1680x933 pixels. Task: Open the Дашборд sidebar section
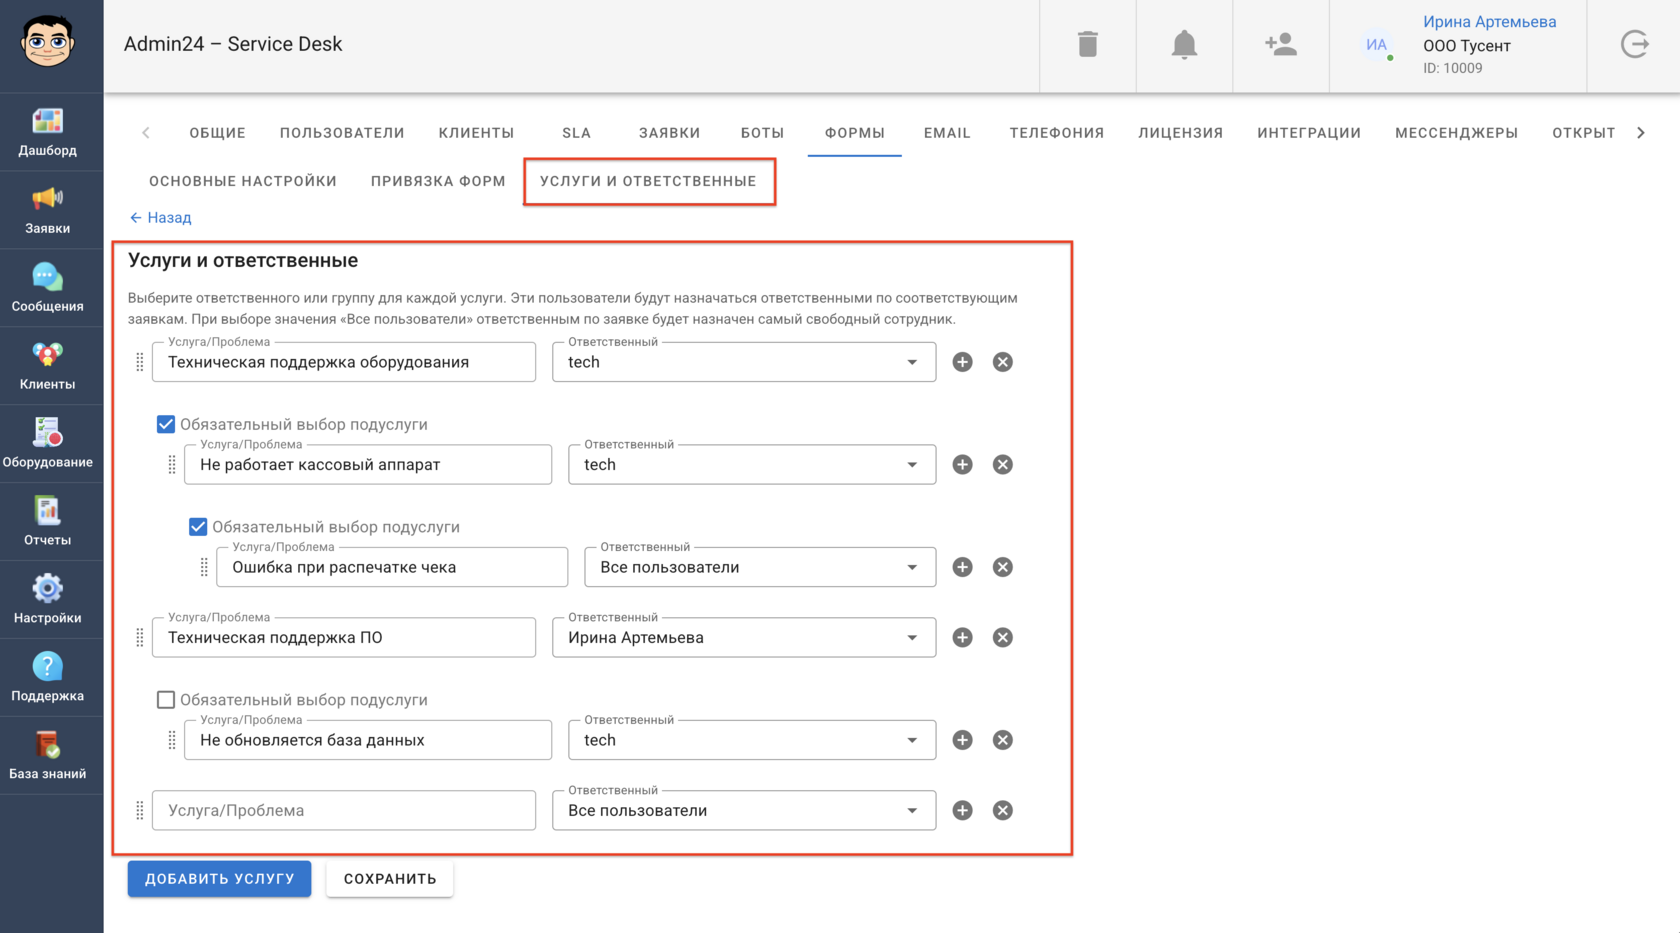tap(47, 132)
